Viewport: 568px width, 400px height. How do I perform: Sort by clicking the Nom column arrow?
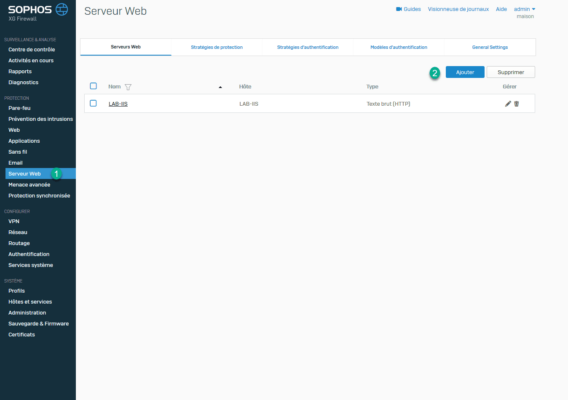coord(220,87)
